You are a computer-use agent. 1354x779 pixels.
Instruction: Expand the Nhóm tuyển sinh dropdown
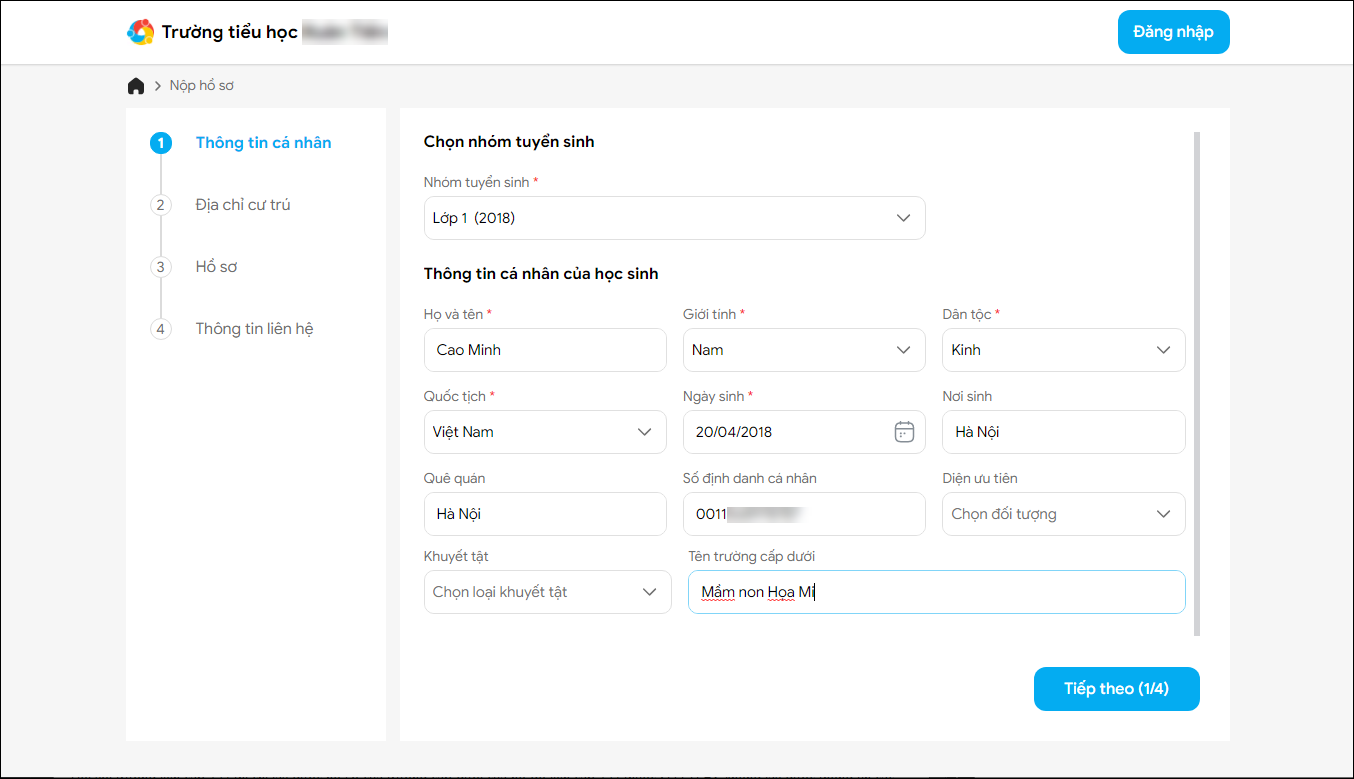pyautogui.click(x=674, y=218)
